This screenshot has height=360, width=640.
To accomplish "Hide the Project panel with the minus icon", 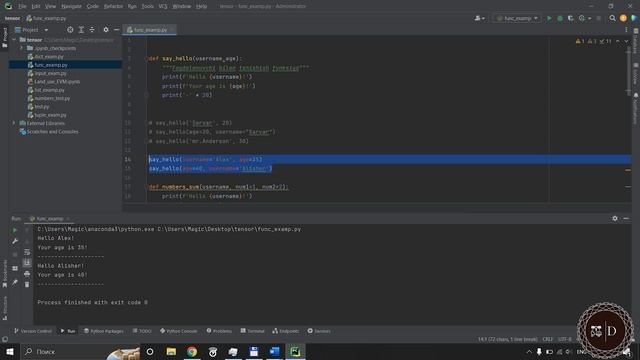I will pos(116,30).
